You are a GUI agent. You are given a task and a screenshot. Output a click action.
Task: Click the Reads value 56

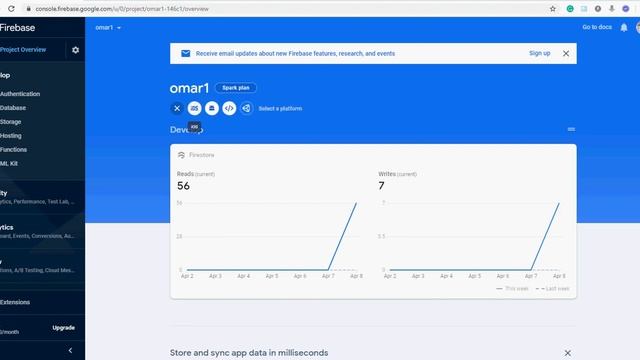(183, 186)
